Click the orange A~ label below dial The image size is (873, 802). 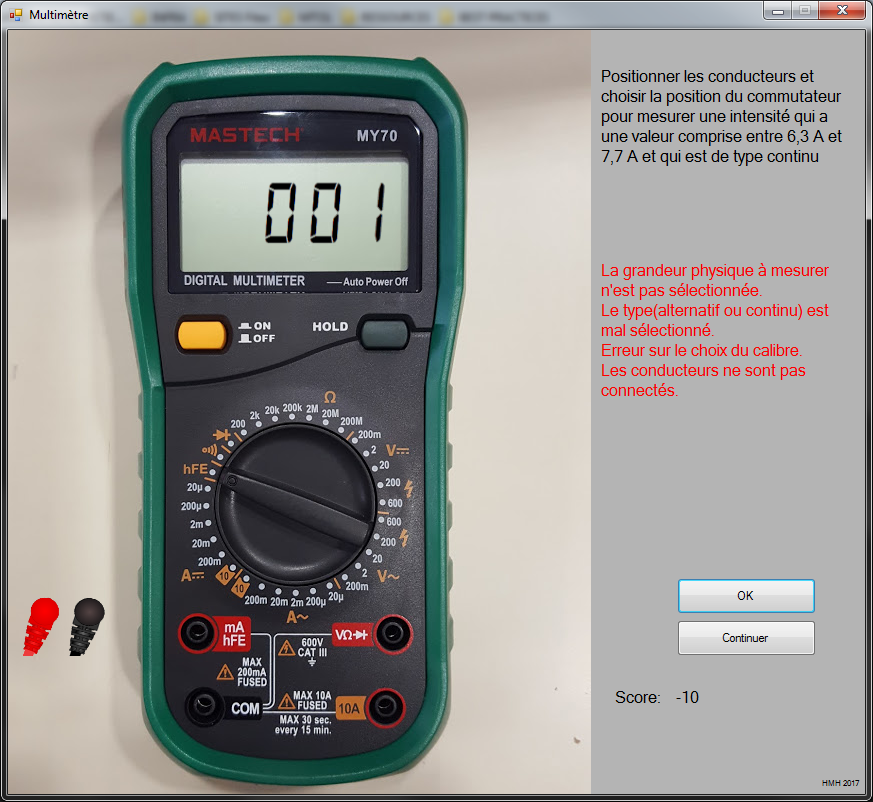(297, 617)
